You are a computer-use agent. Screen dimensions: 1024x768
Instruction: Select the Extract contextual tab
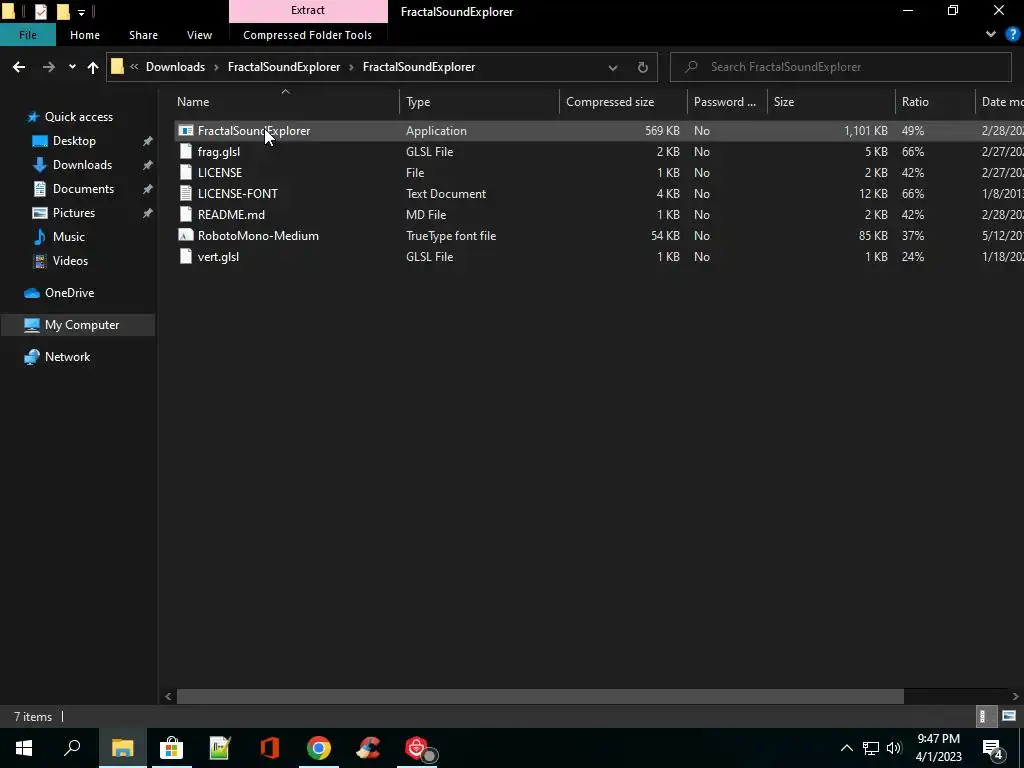[308, 11]
